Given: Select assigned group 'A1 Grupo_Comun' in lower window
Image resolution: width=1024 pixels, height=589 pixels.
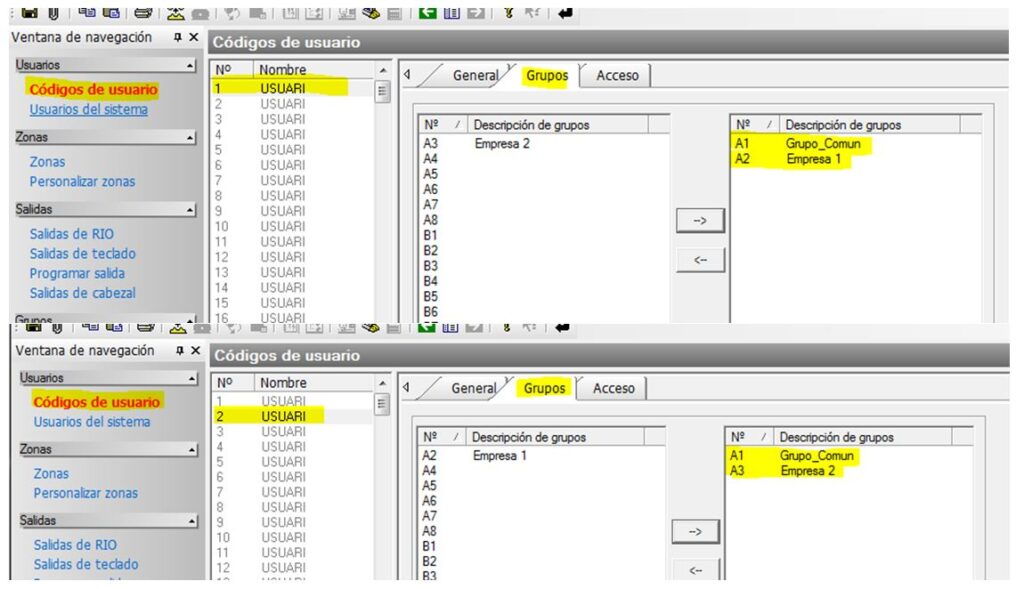Looking at the screenshot, I should click(849, 455).
